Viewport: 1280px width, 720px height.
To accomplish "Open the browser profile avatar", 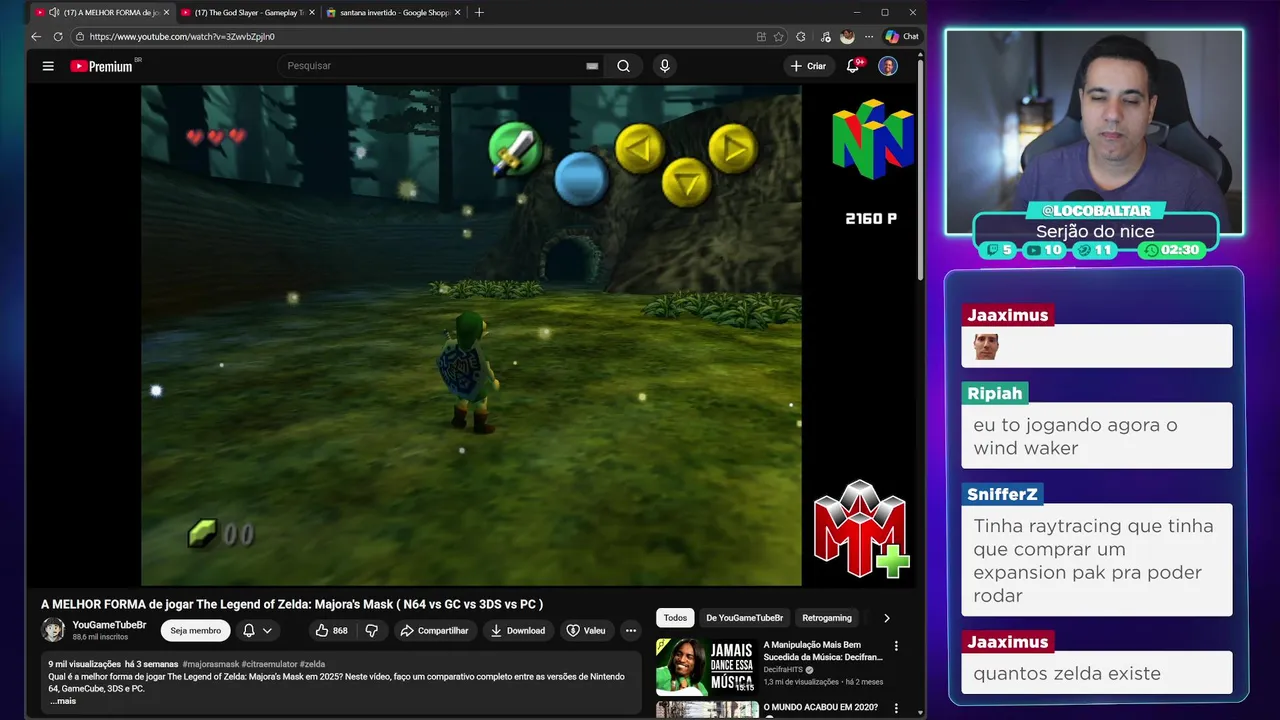I will click(847, 37).
